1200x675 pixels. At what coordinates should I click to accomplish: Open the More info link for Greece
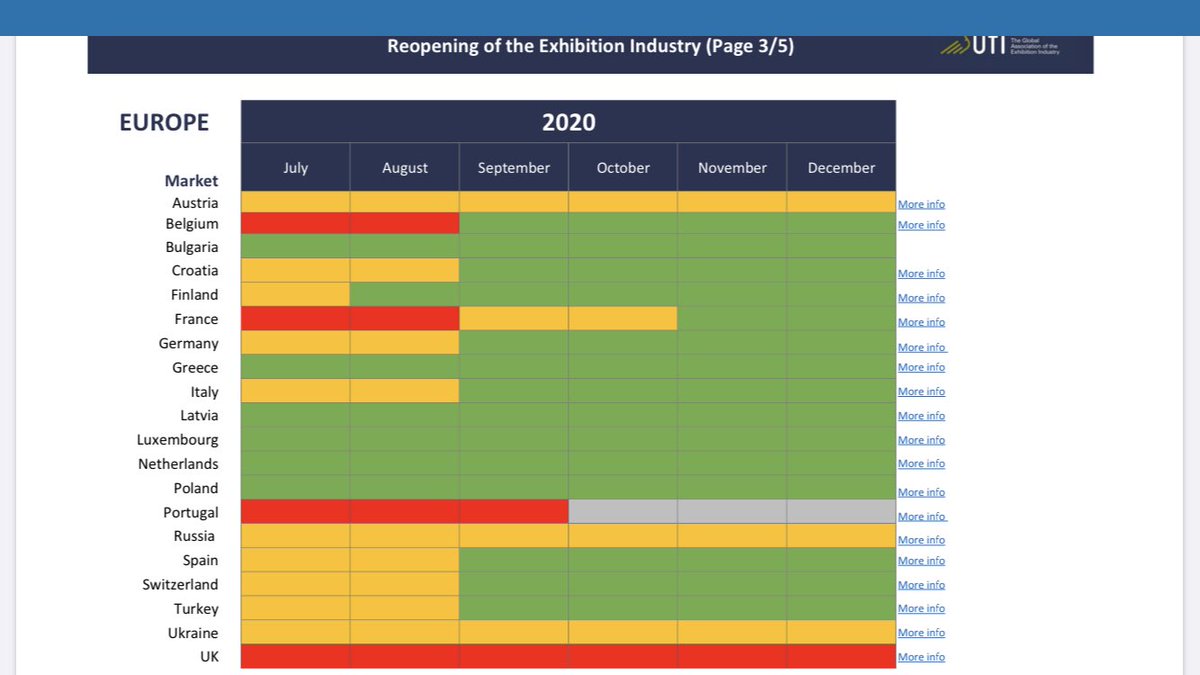(921, 367)
